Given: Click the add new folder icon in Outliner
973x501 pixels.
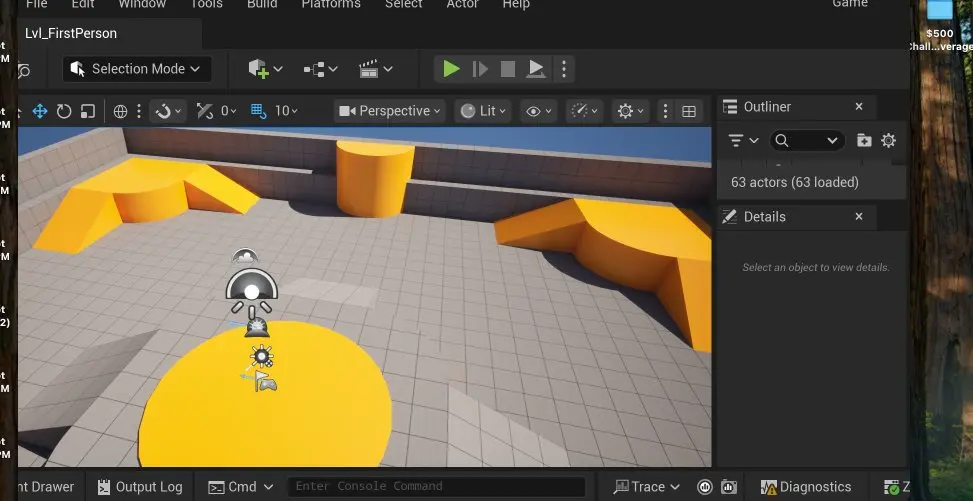Looking at the screenshot, I should (864, 141).
